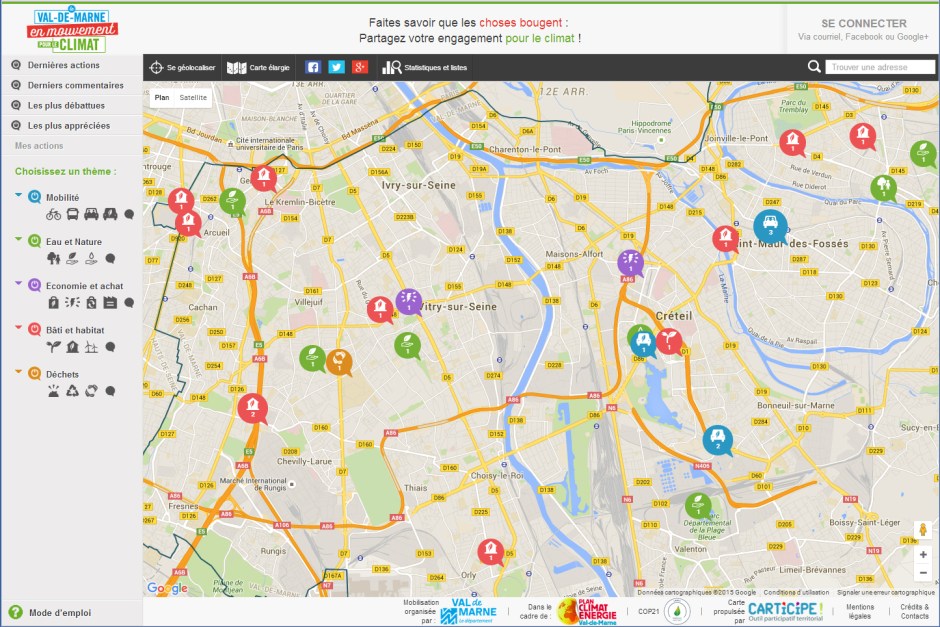Toggle the blue Mobilité theme power button
940x627 pixels.
[35, 197]
